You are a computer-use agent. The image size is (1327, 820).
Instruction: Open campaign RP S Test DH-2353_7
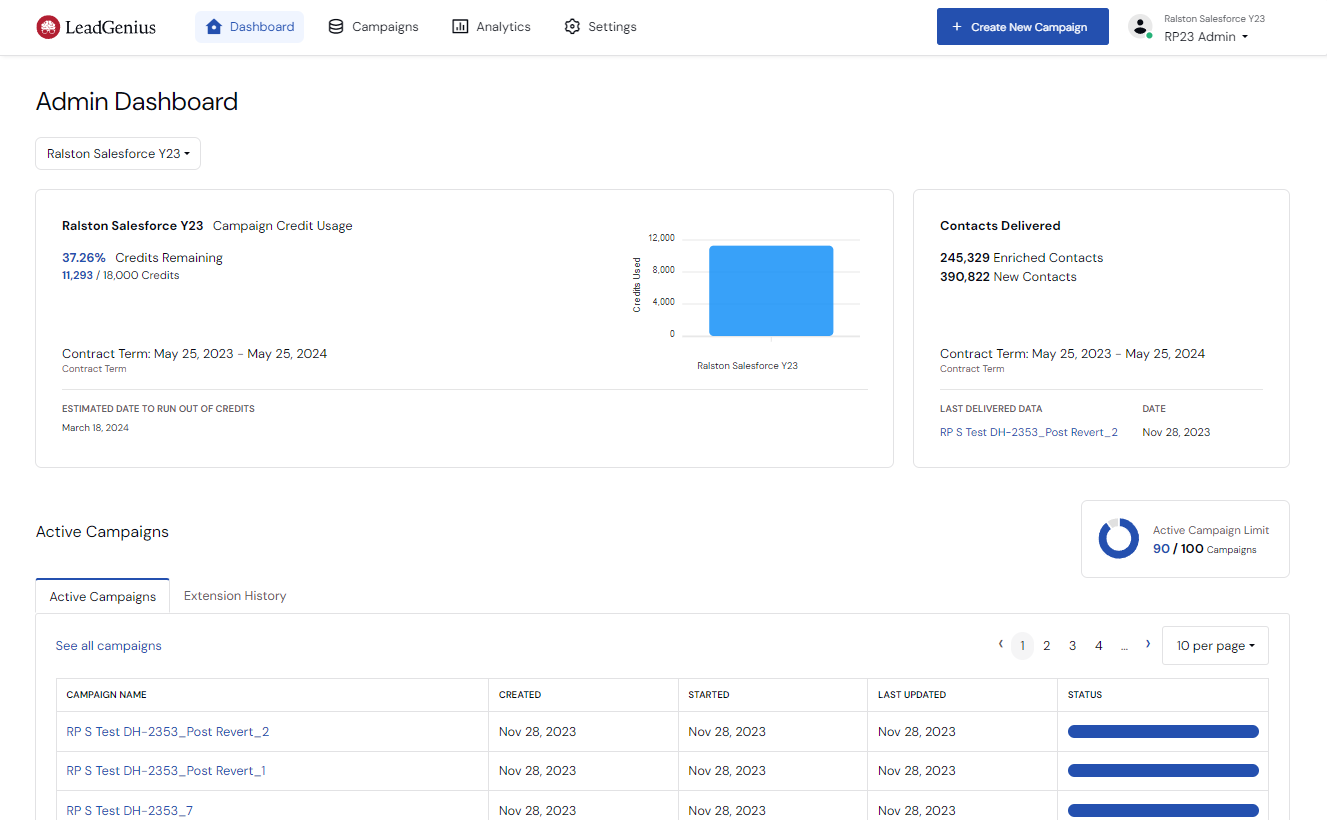point(130,811)
